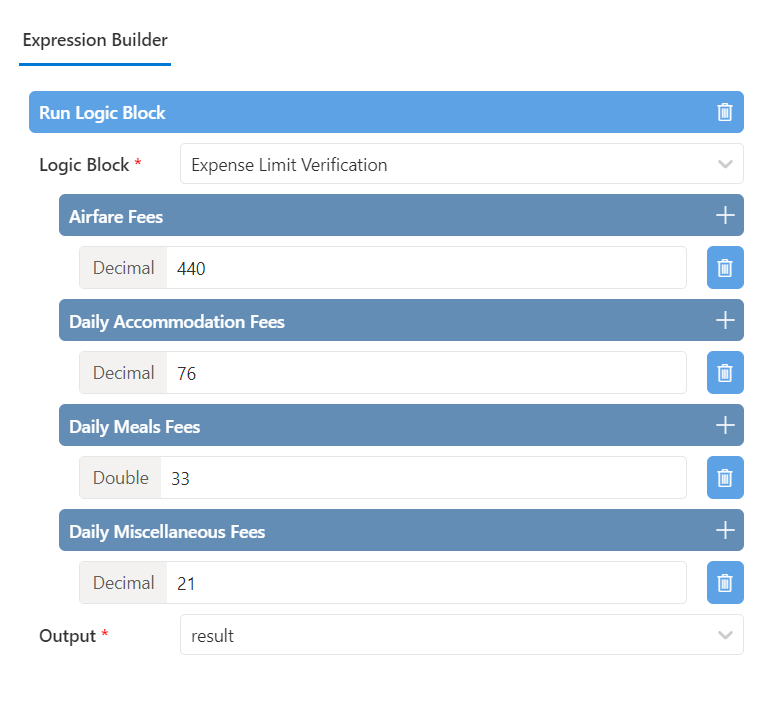Delete the Run Logic Block expression
This screenshot has height=708, width=772.
point(725,112)
